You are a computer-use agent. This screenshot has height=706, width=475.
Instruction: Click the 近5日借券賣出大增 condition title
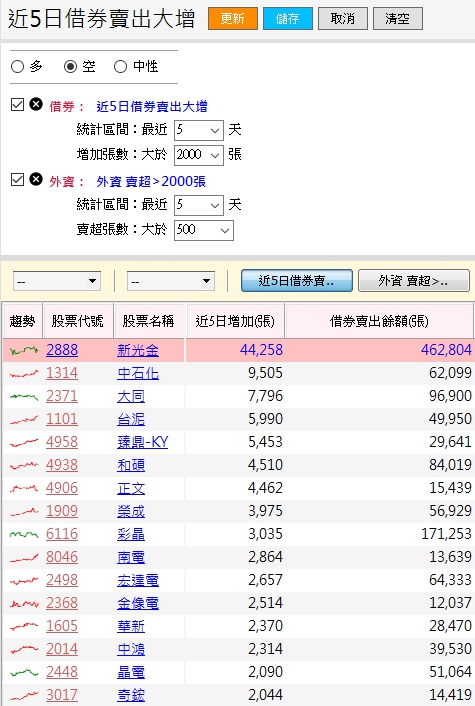[x=152, y=106]
